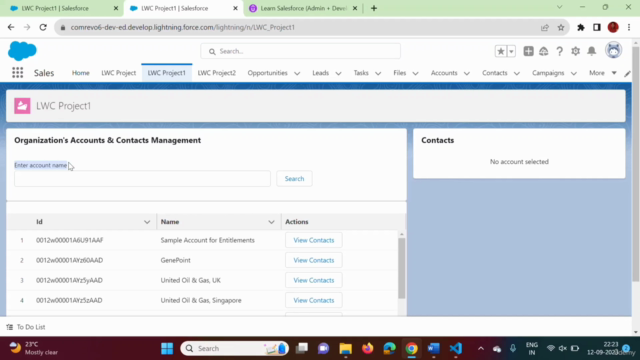Image resolution: width=640 pixels, height=360 pixels.
Task: Expand the Leads nav dropdown
Action: click(x=338, y=73)
